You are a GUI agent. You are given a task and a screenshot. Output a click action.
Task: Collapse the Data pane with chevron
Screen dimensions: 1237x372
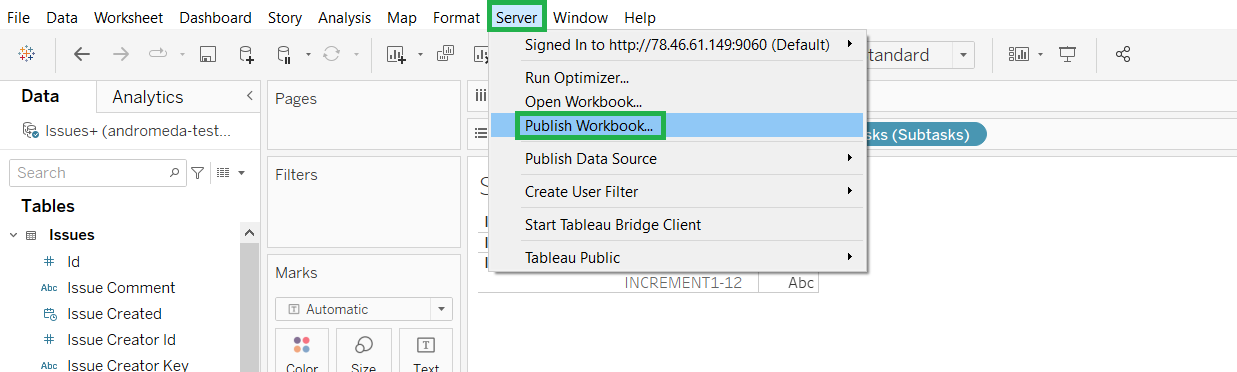249,96
